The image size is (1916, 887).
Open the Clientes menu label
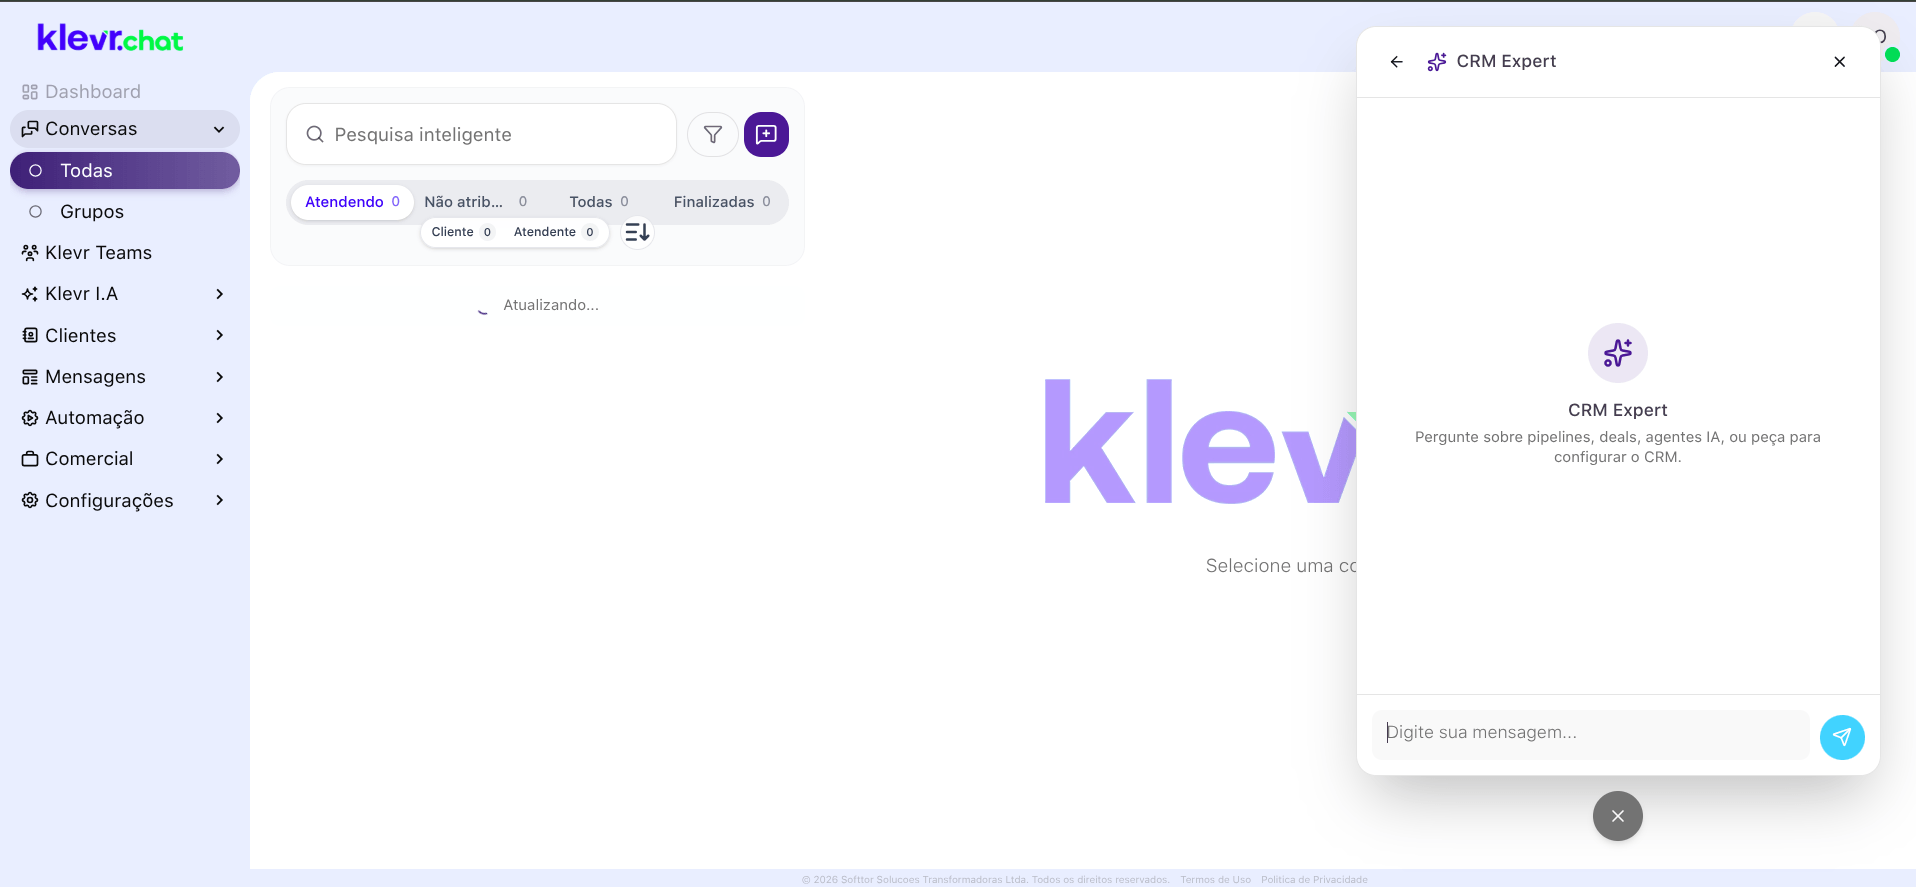(x=80, y=336)
